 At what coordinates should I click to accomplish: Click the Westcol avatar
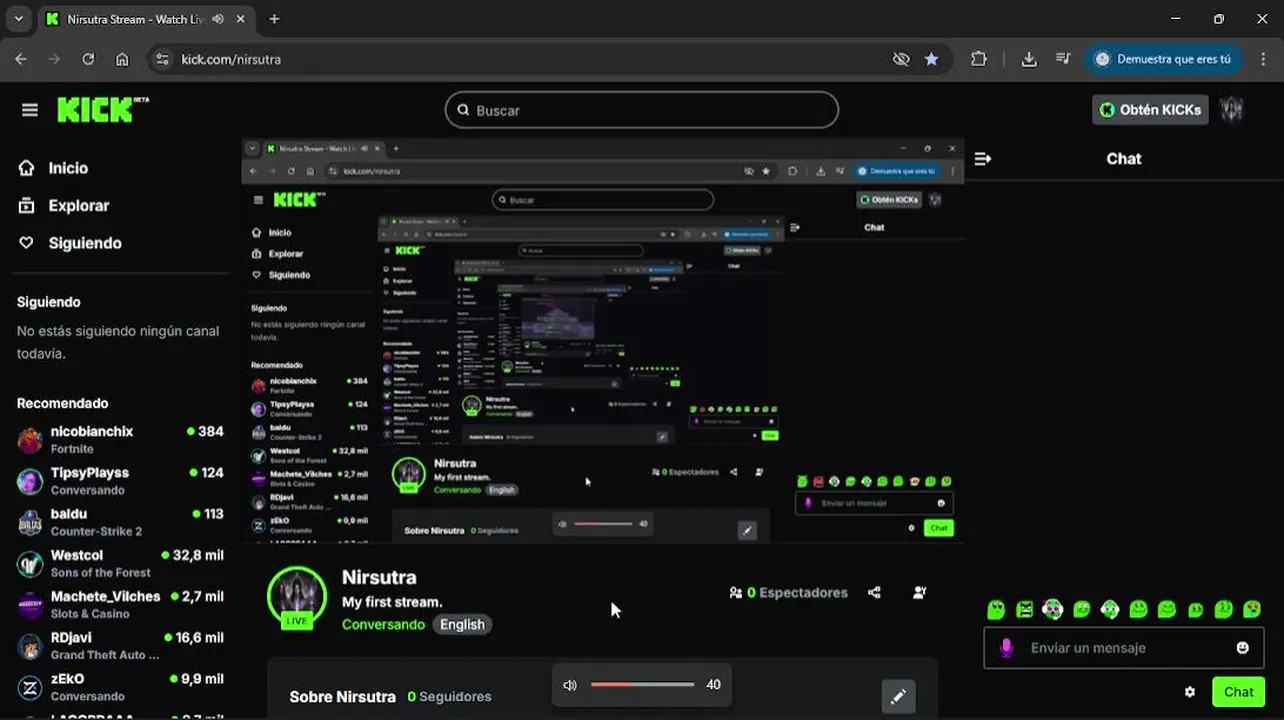[30, 563]
